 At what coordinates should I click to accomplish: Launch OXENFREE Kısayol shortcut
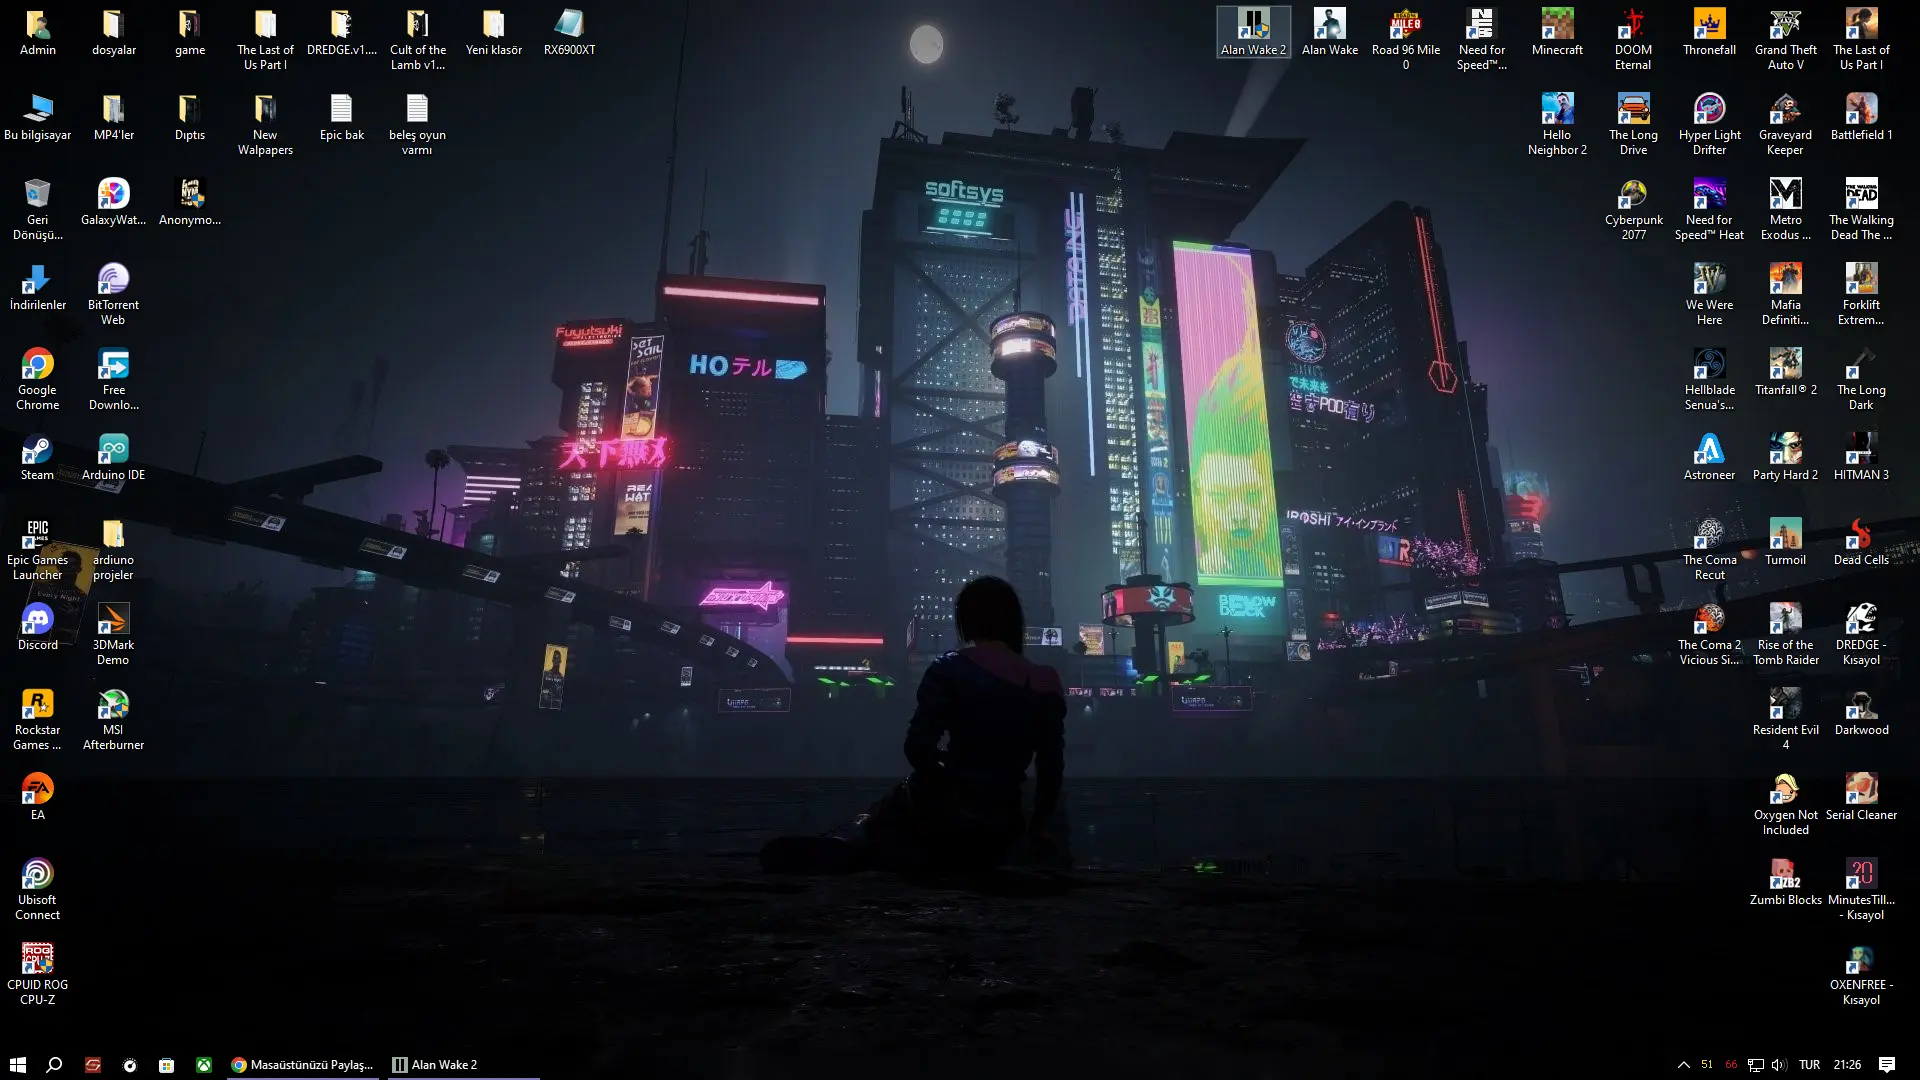click(x=1861, y=974)
